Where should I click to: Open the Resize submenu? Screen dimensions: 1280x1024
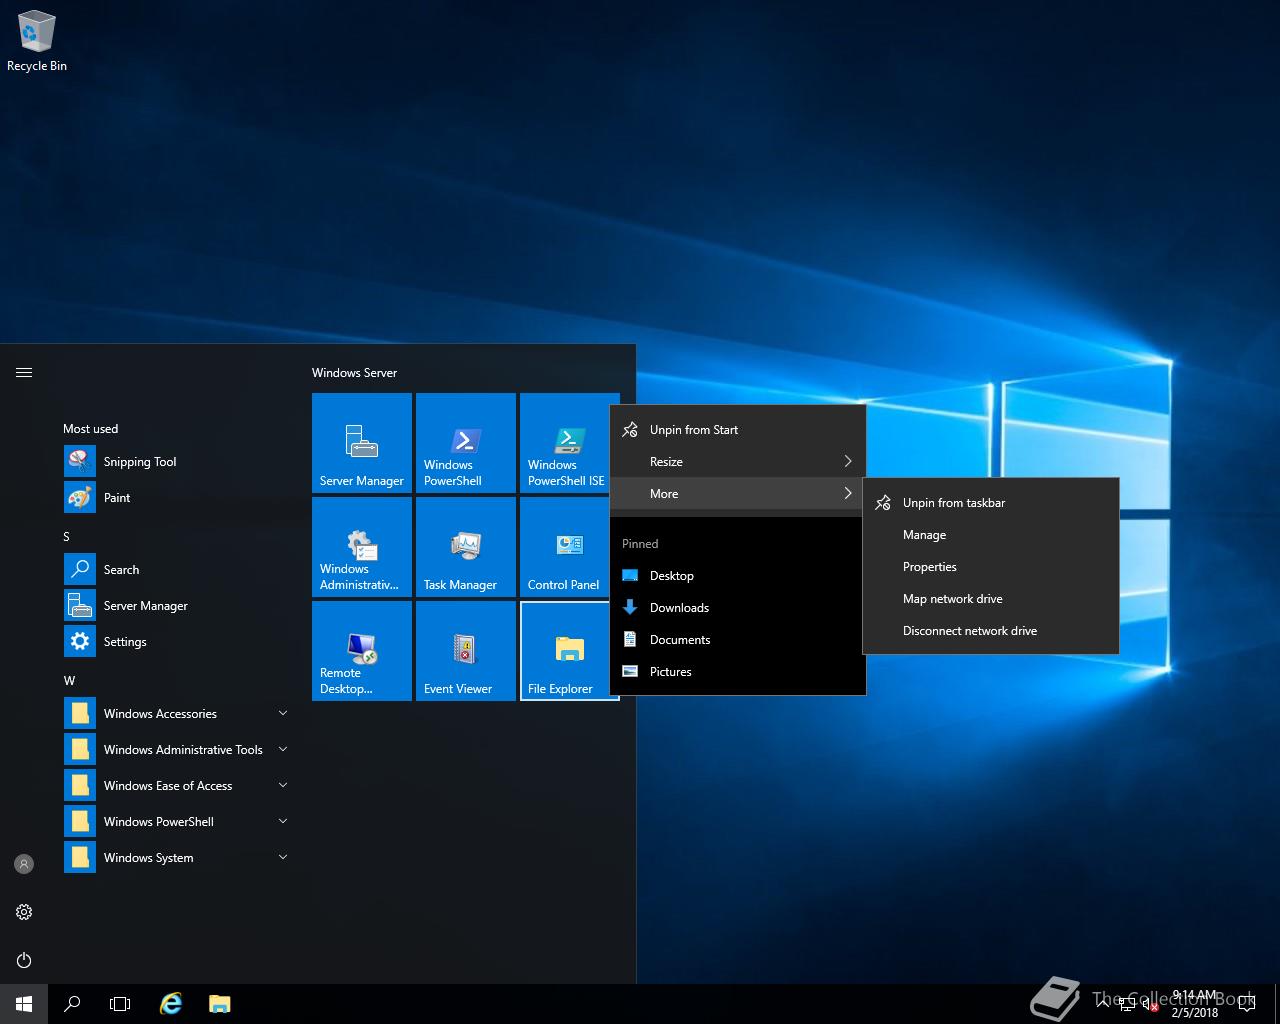[738, 462]
